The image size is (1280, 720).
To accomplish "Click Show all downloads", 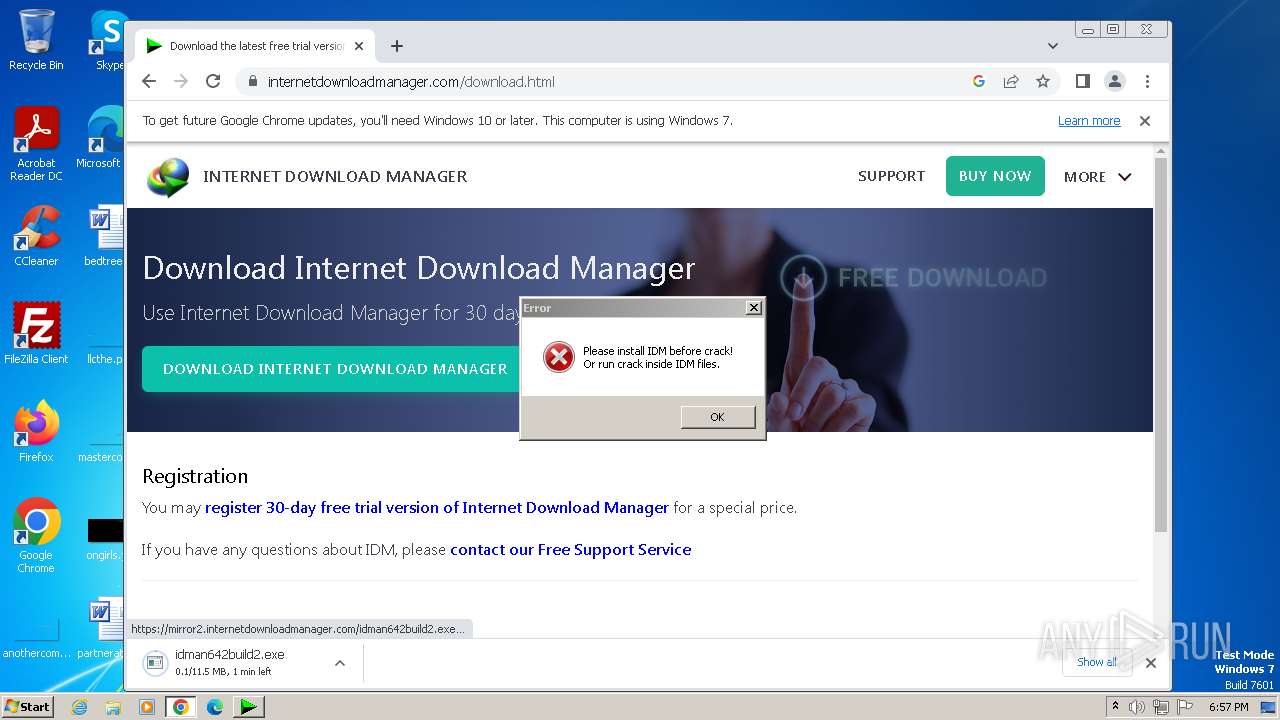I will click(x=1097, y=662).
